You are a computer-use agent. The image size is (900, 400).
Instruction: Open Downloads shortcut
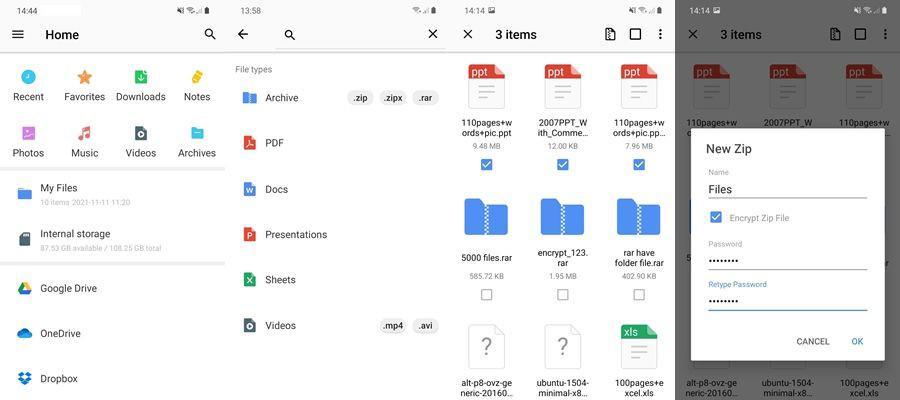coord(141,86)
